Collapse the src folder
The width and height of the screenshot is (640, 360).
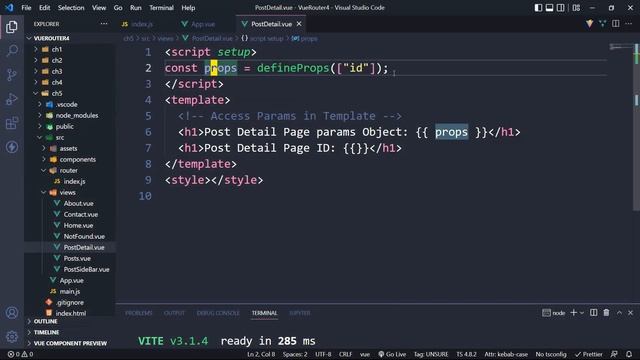[60, 138]
